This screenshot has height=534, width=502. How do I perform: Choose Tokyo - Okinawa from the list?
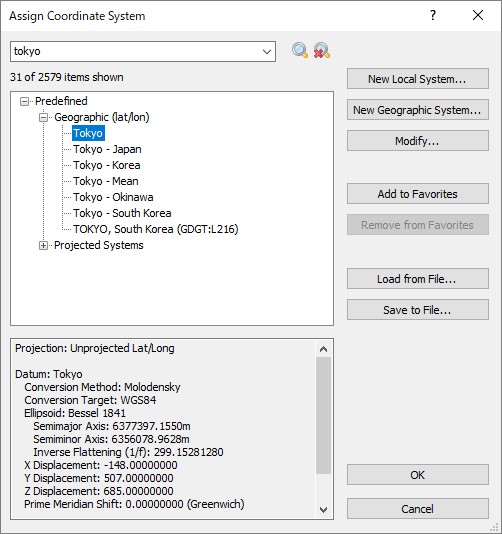click(113, 197)
